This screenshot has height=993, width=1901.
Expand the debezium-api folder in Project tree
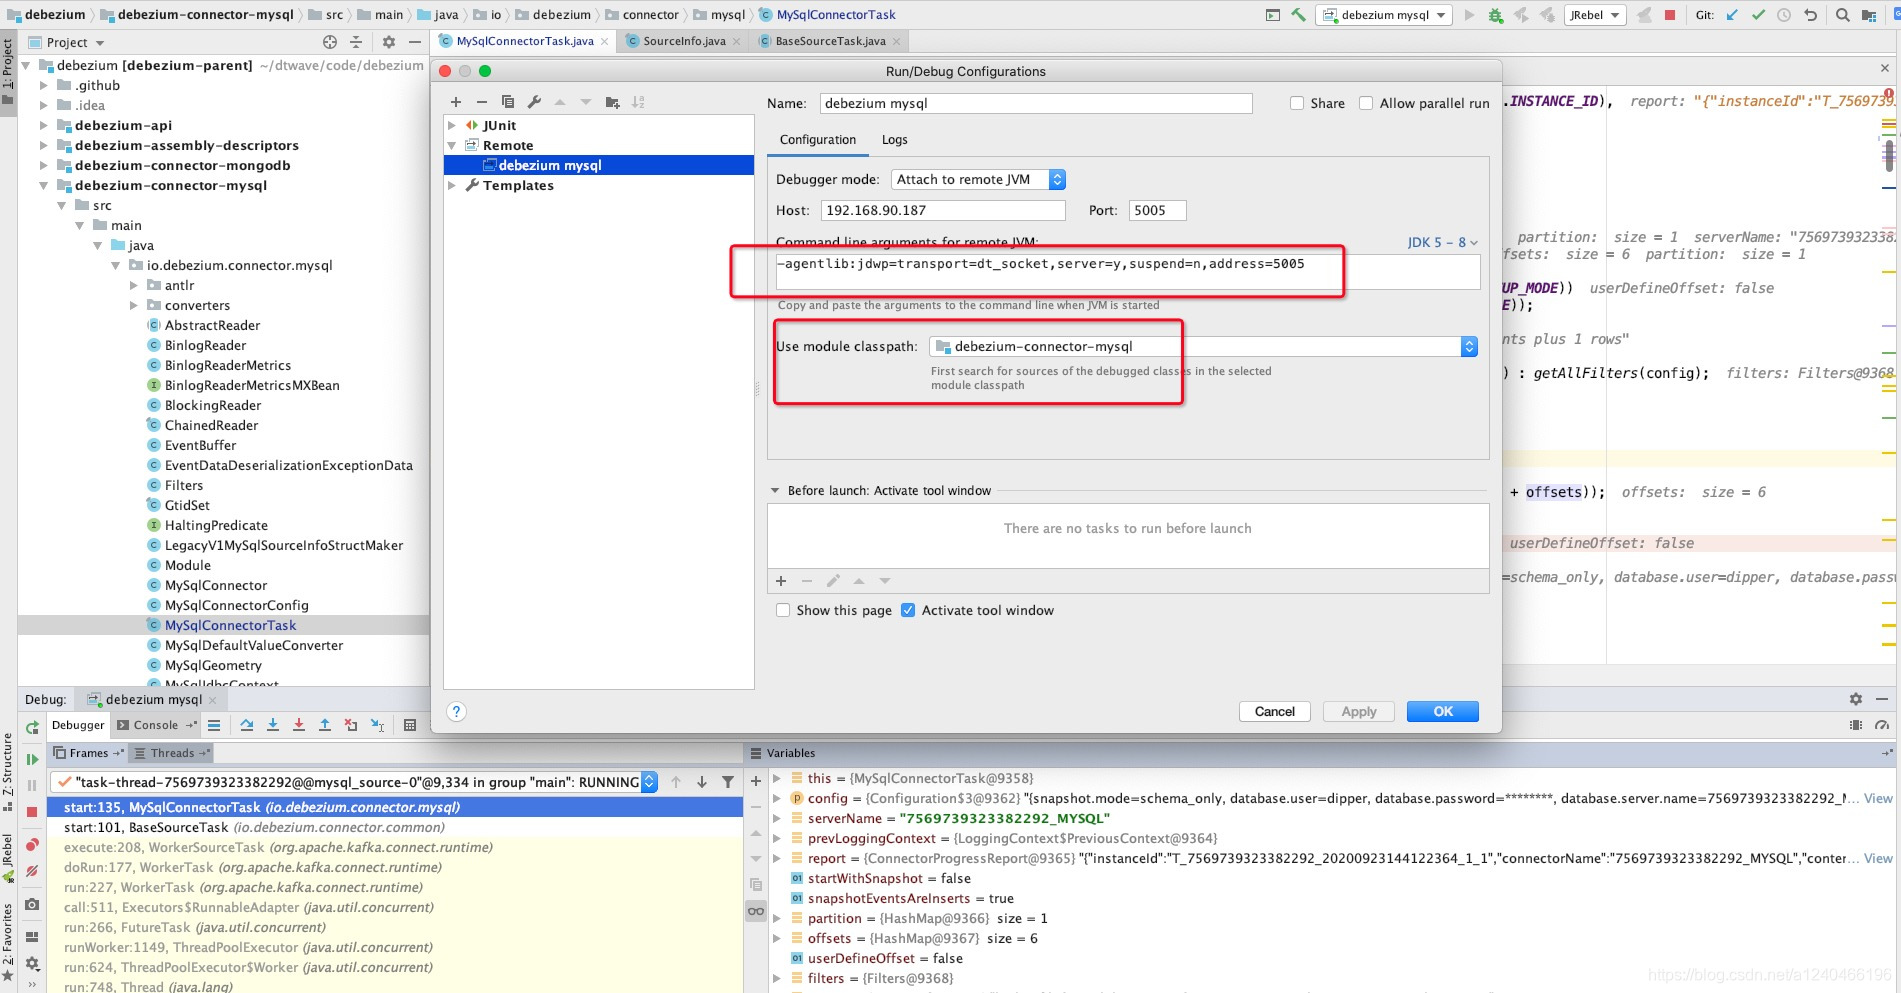tap(43, 125)
